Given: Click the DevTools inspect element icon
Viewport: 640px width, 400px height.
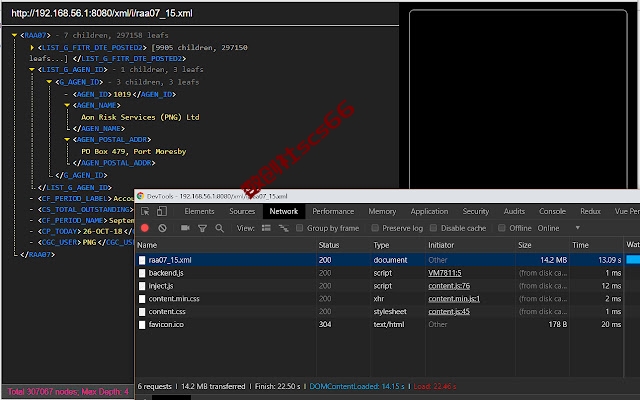Looking at the screenshot, I should click(145, 211).
